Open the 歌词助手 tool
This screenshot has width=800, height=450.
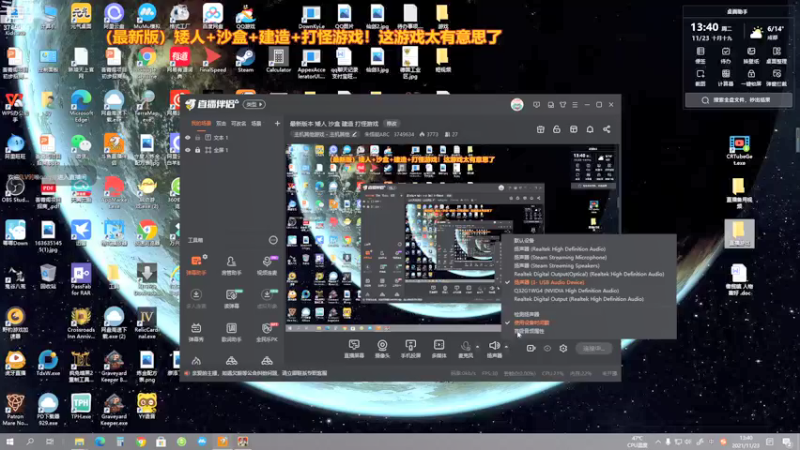coord(231,332)
